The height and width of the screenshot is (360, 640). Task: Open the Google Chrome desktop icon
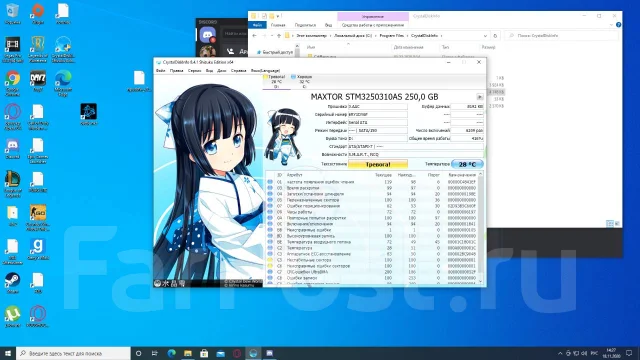click(x=13, y=84)
